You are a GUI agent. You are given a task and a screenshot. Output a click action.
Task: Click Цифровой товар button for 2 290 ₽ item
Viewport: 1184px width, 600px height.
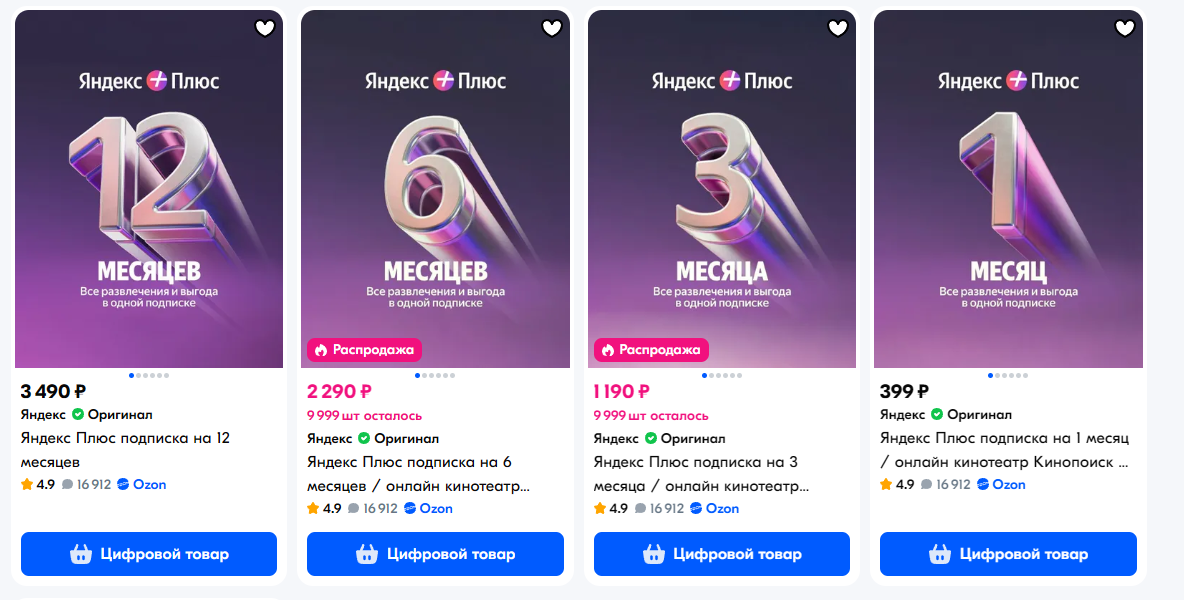tap(435, 554)
